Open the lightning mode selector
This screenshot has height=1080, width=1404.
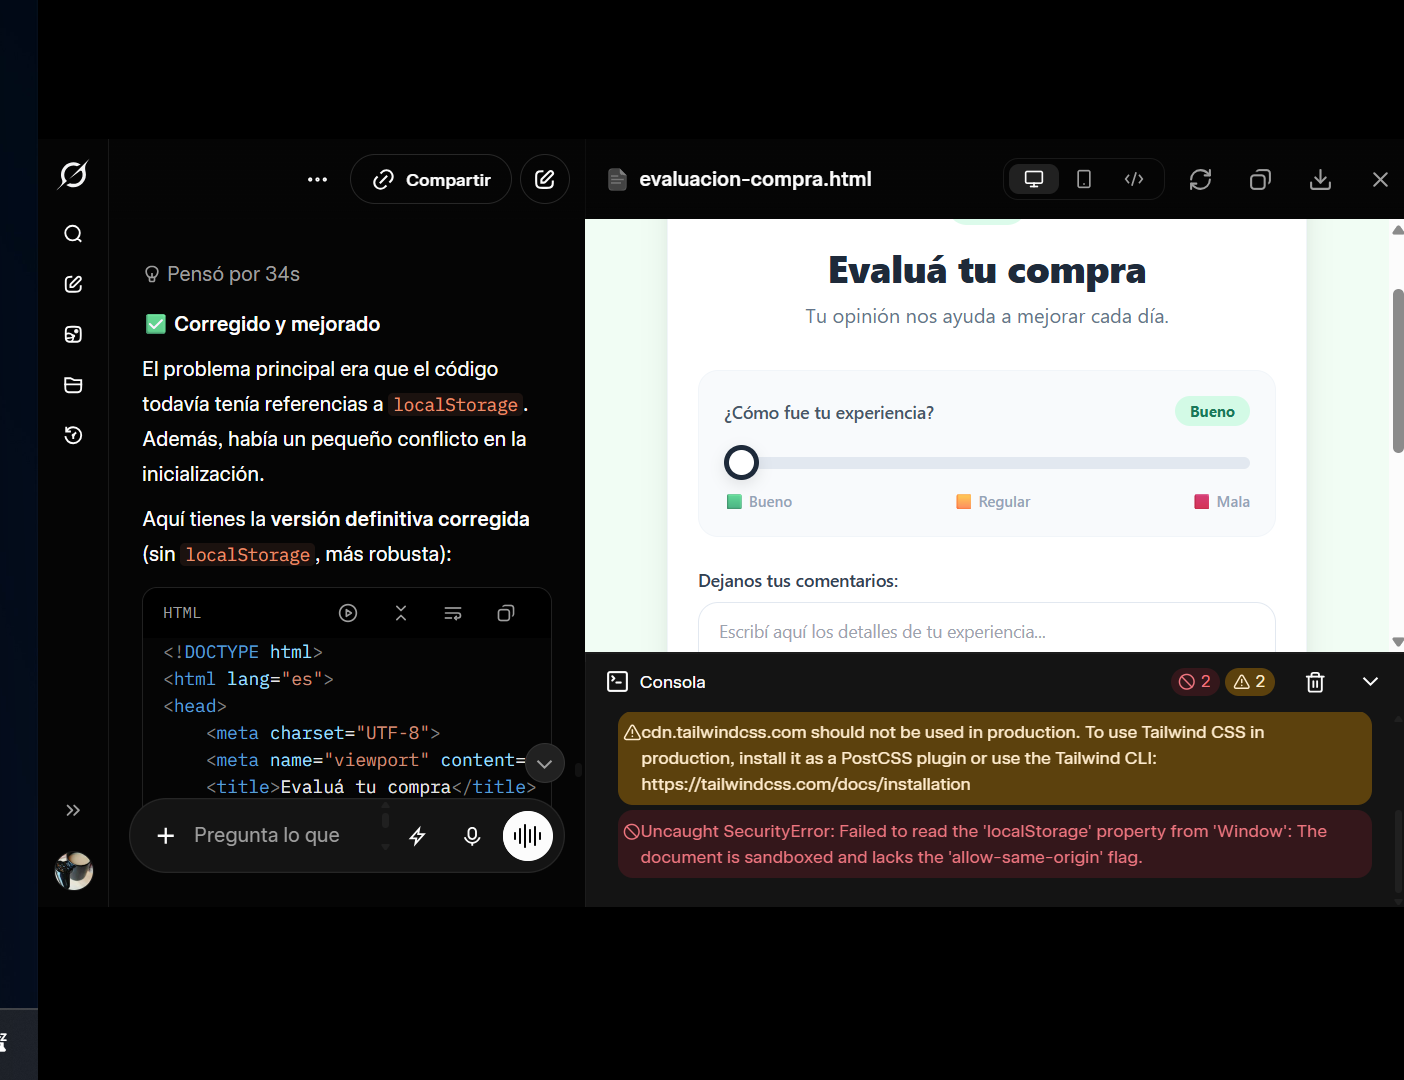pos(418,836)
